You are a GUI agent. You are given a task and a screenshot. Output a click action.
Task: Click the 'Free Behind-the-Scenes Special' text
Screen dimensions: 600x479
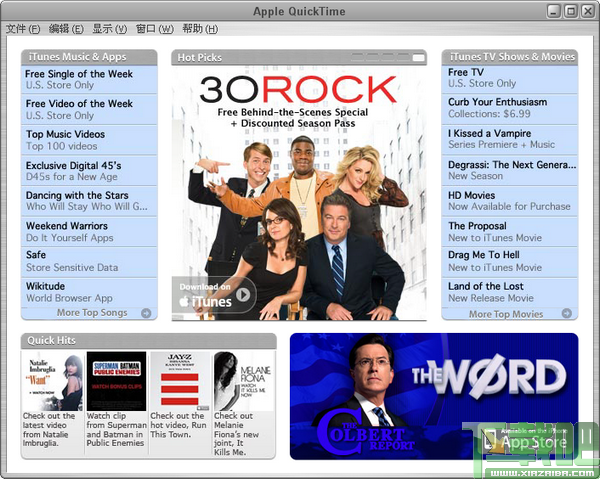[293, 112]
